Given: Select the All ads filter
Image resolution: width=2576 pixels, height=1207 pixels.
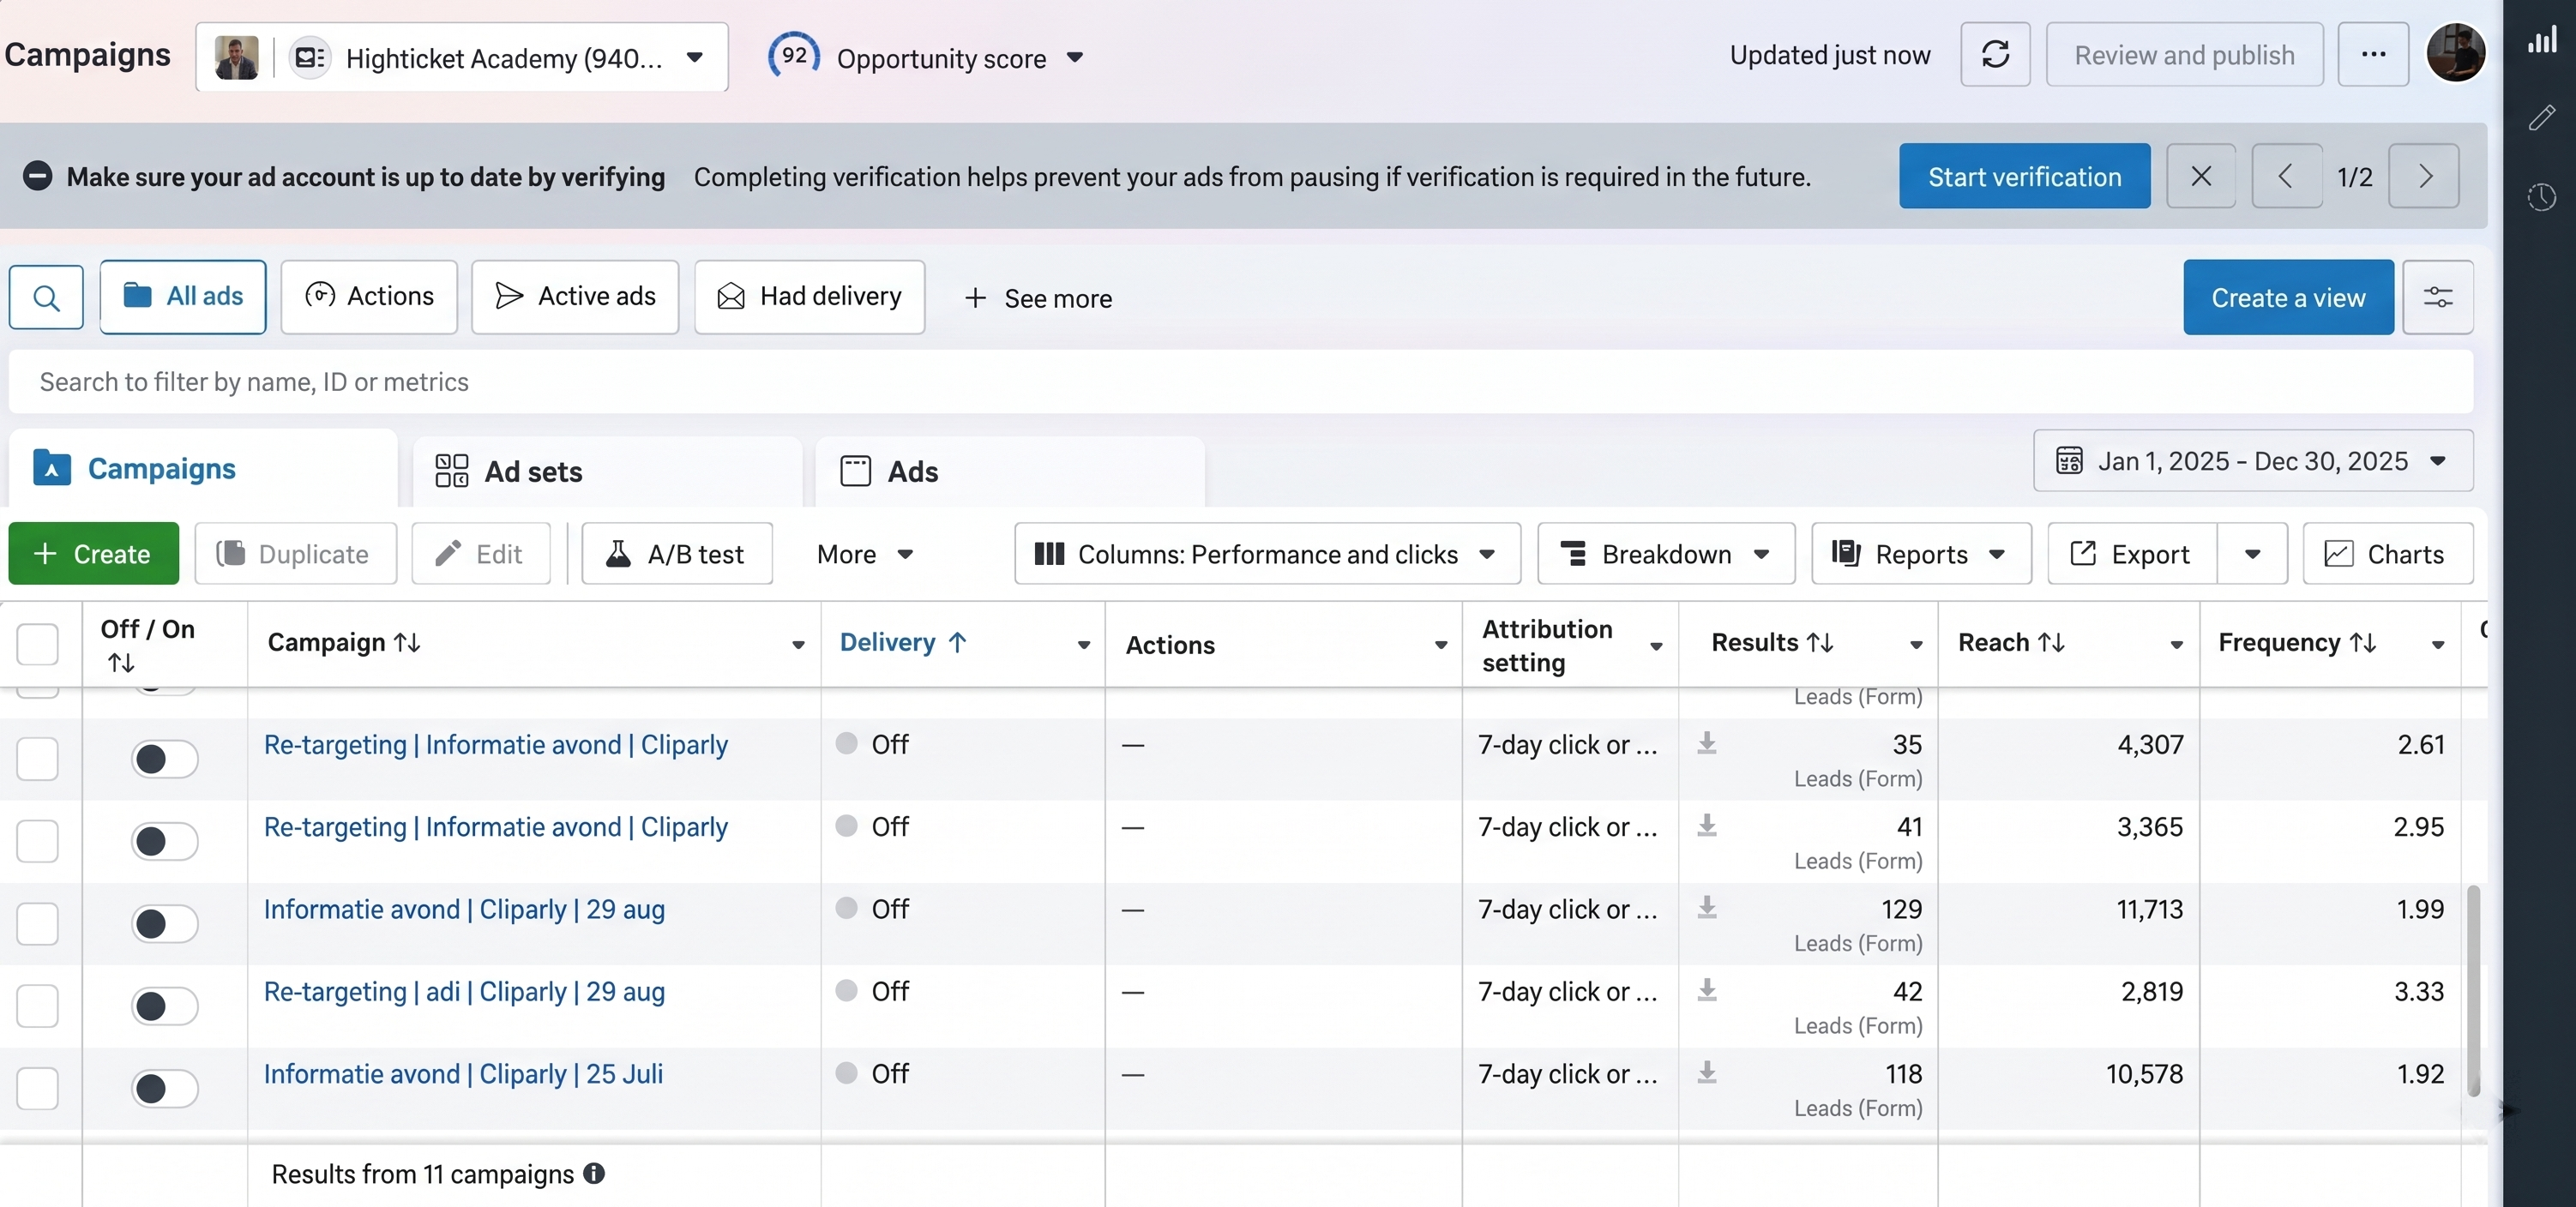Looking at the screenshot, I should coord(183,296).
